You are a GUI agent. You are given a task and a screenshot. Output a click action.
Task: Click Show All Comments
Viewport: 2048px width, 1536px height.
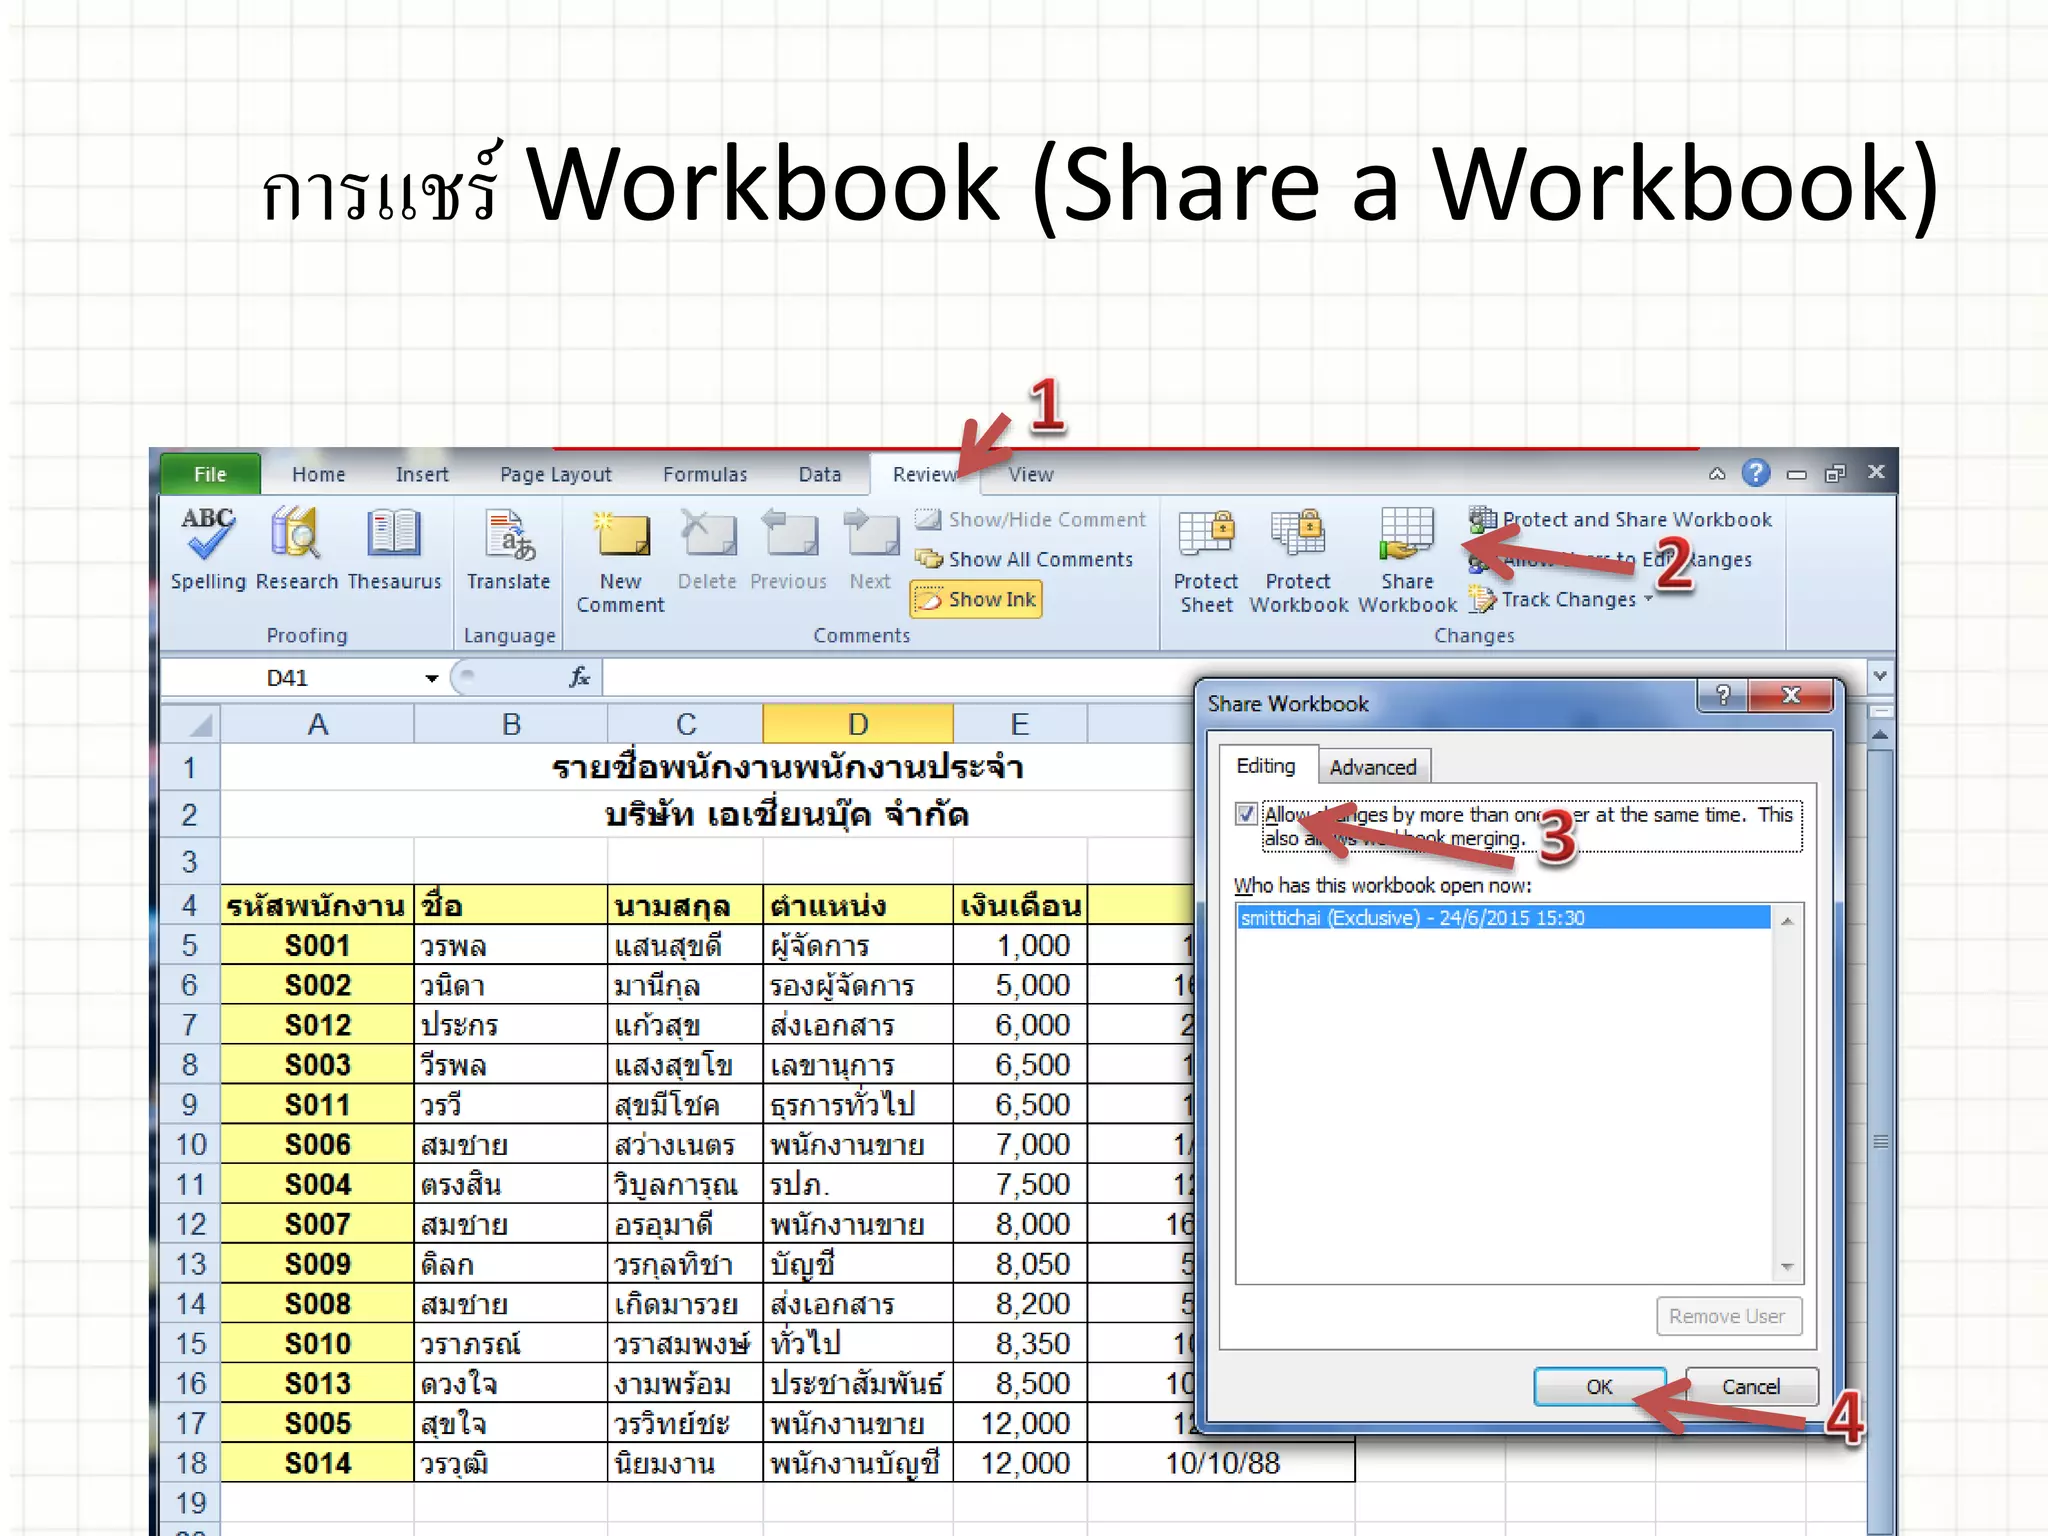coord(1024,559)
